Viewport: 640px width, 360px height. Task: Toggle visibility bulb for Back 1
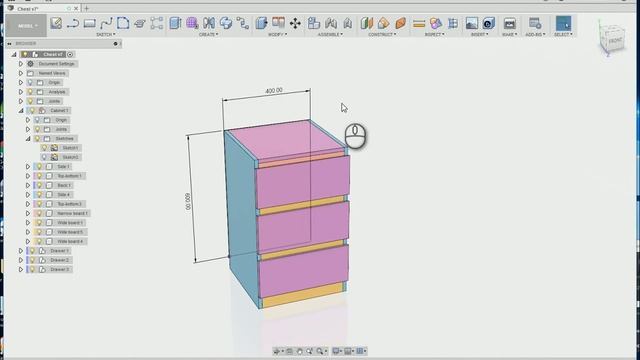40,185
